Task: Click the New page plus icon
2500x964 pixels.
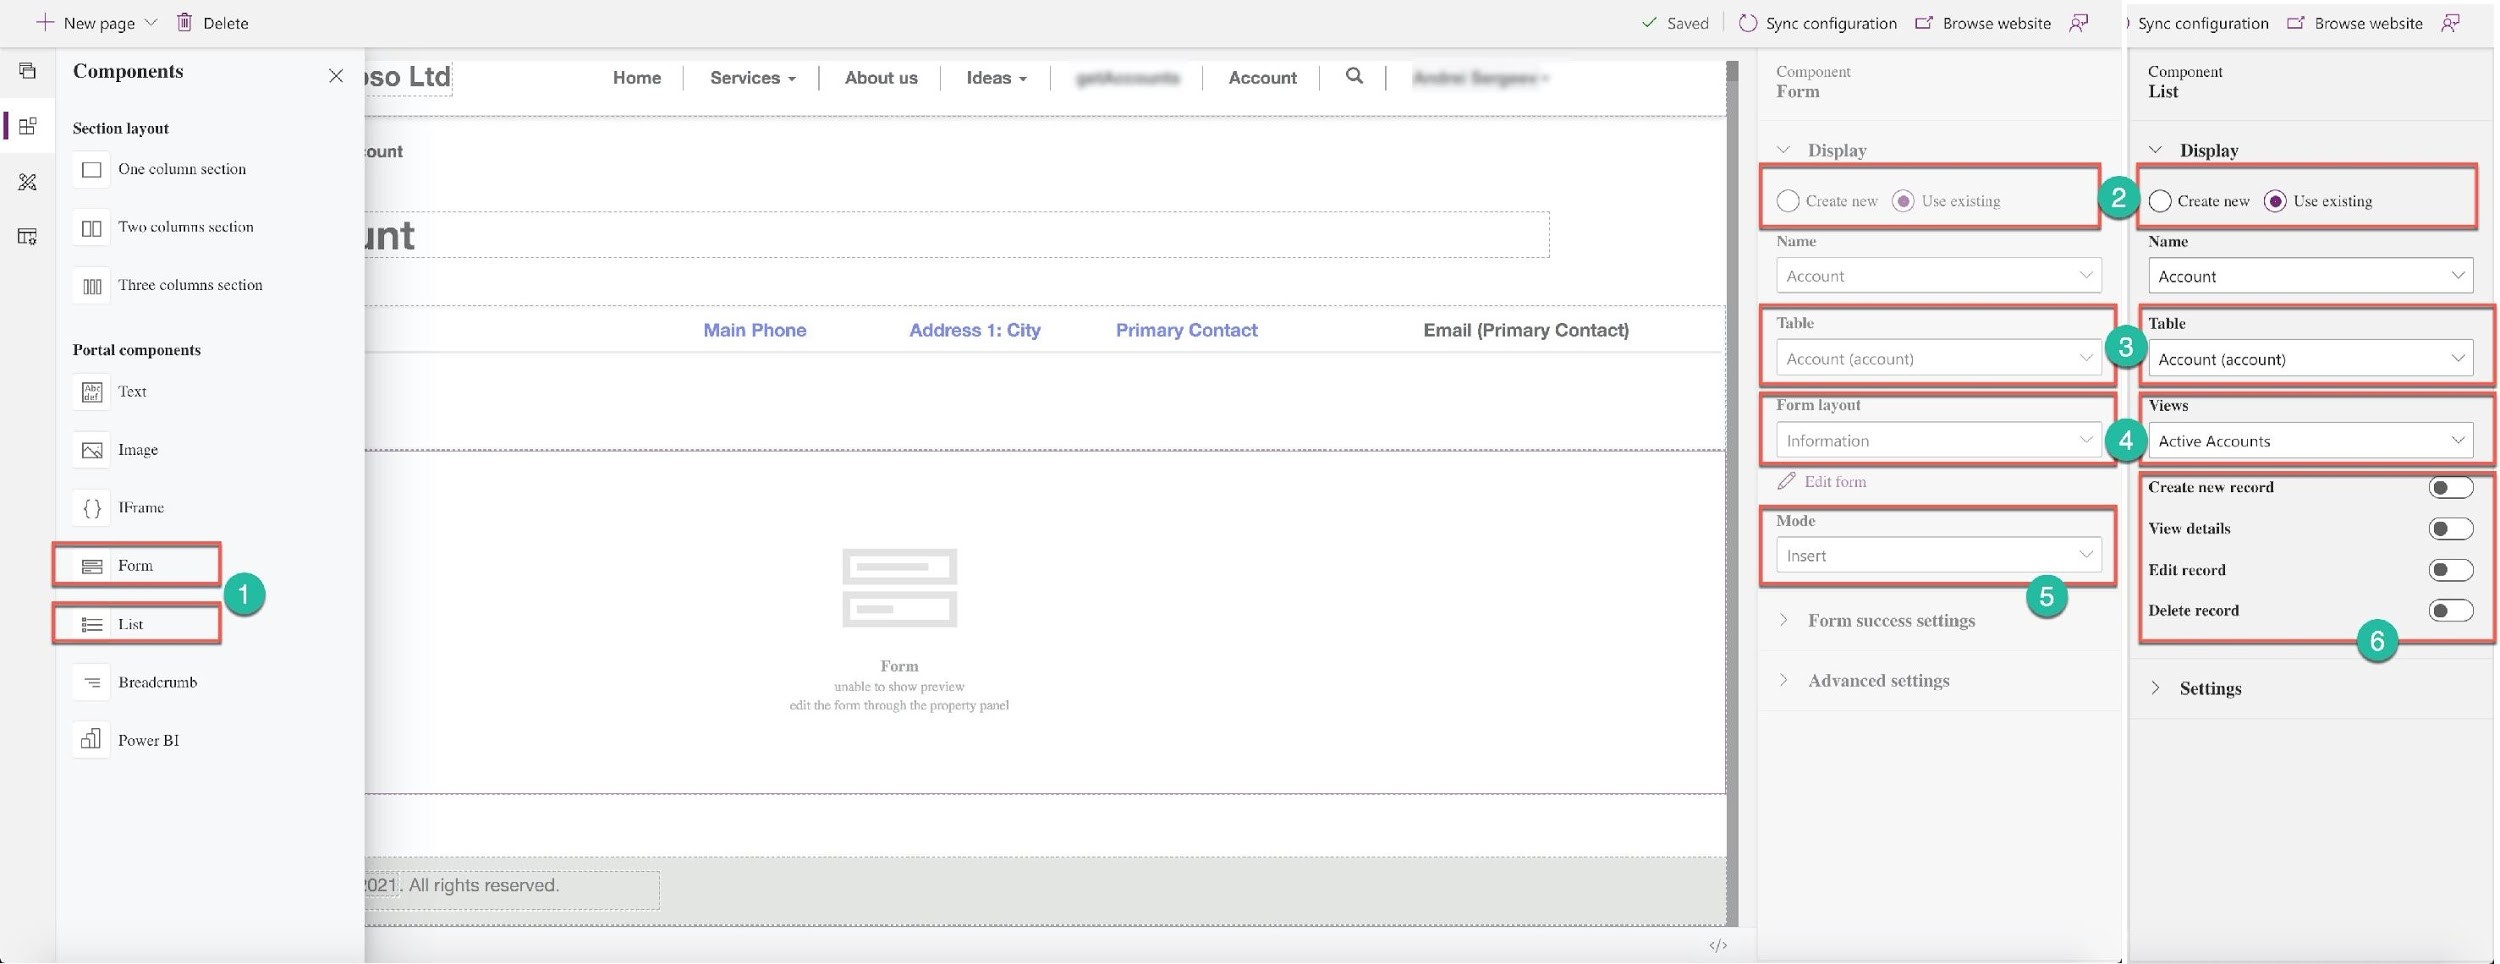Action: (44, 22)
